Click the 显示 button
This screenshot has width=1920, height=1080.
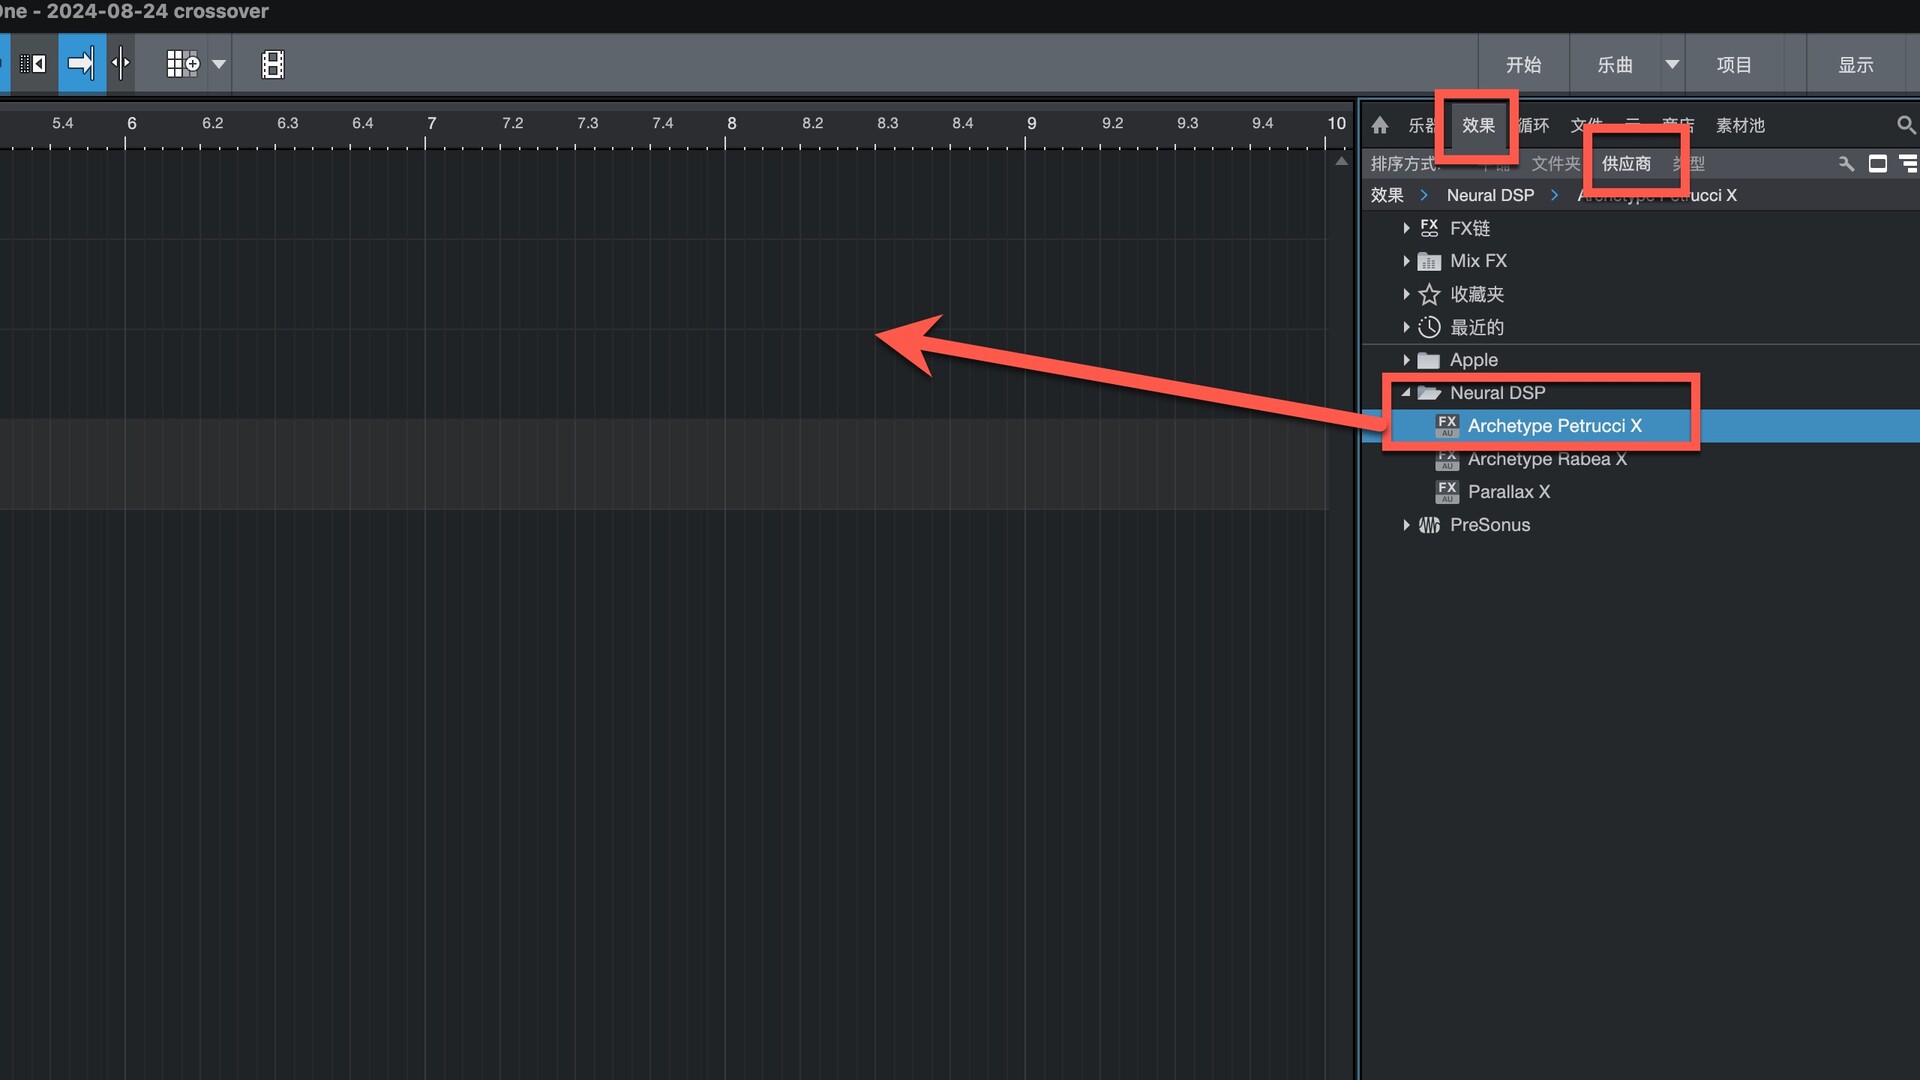[1855, 64]
